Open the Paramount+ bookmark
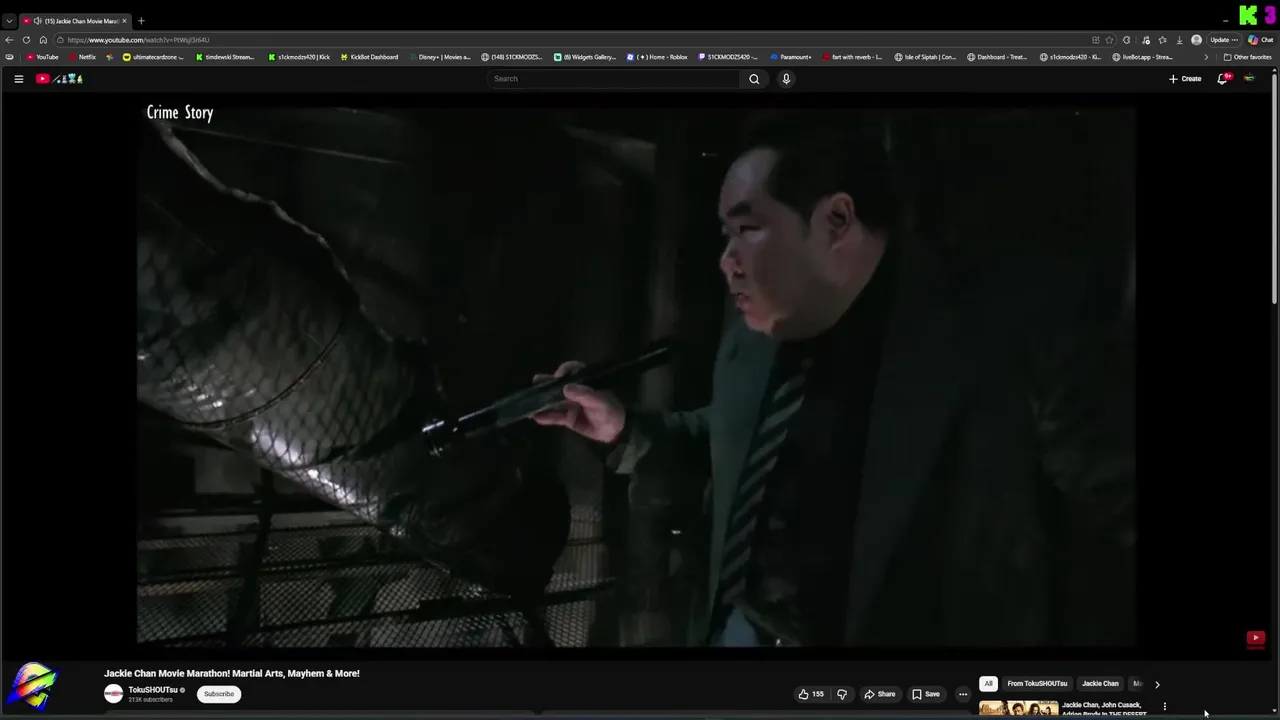The height and width of the screenshot is (720, 1280). pyautogui.click(x=790, y=57)
